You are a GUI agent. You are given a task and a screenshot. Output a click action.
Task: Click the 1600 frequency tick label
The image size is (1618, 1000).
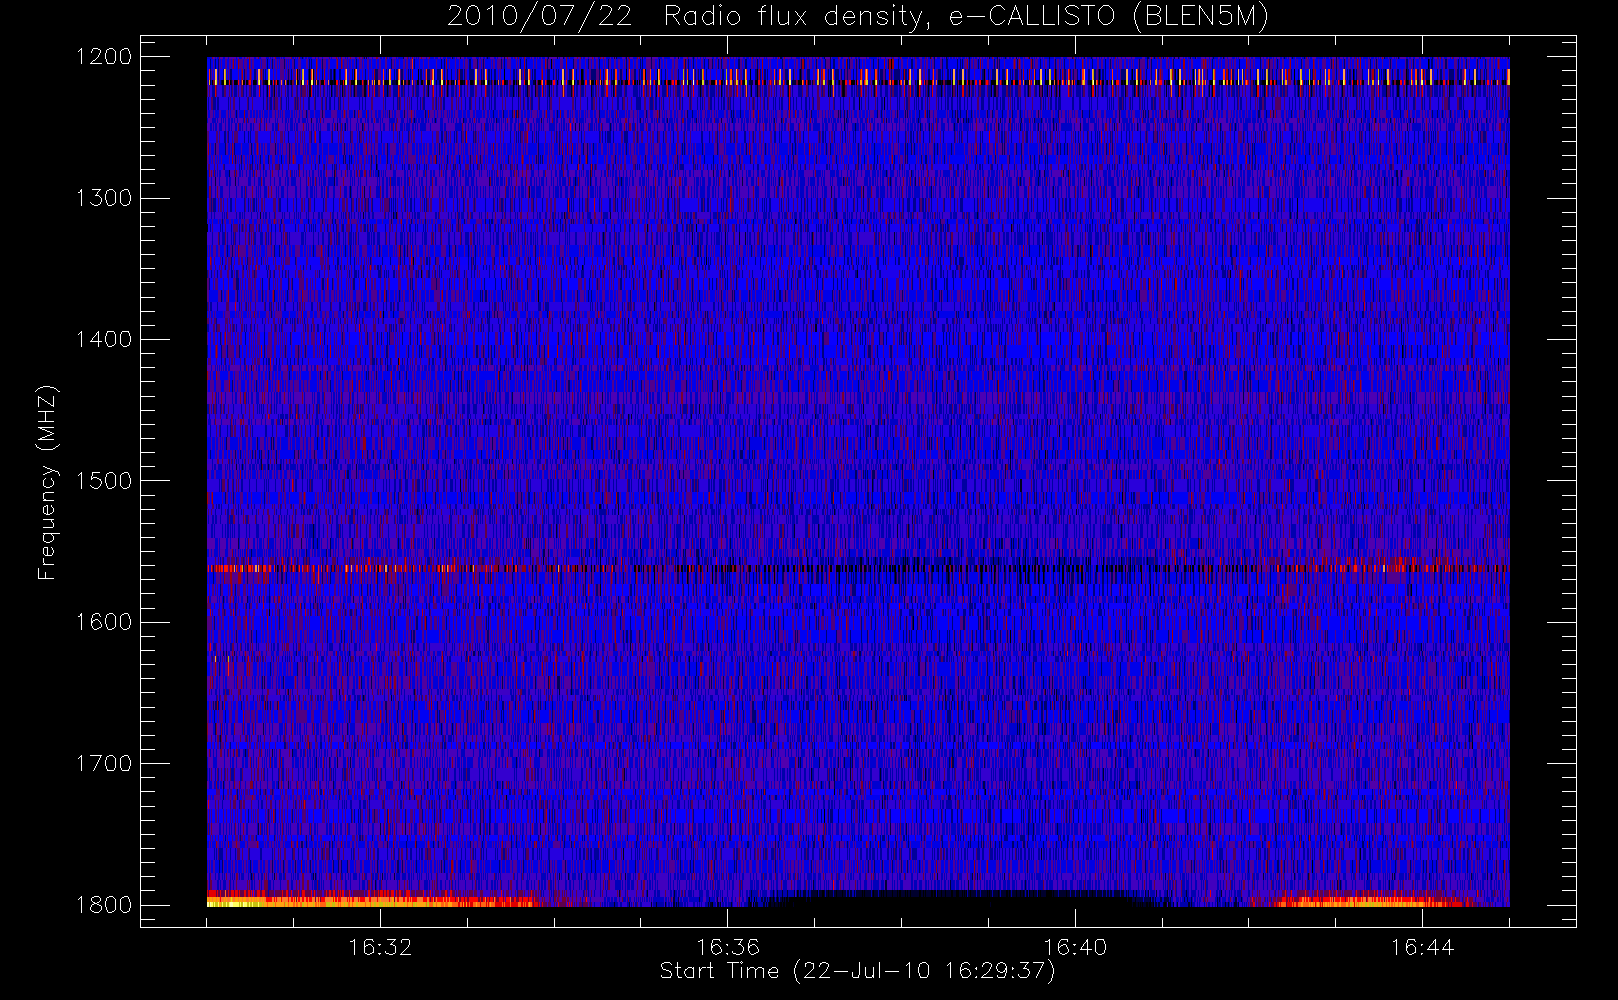(104, 622)
